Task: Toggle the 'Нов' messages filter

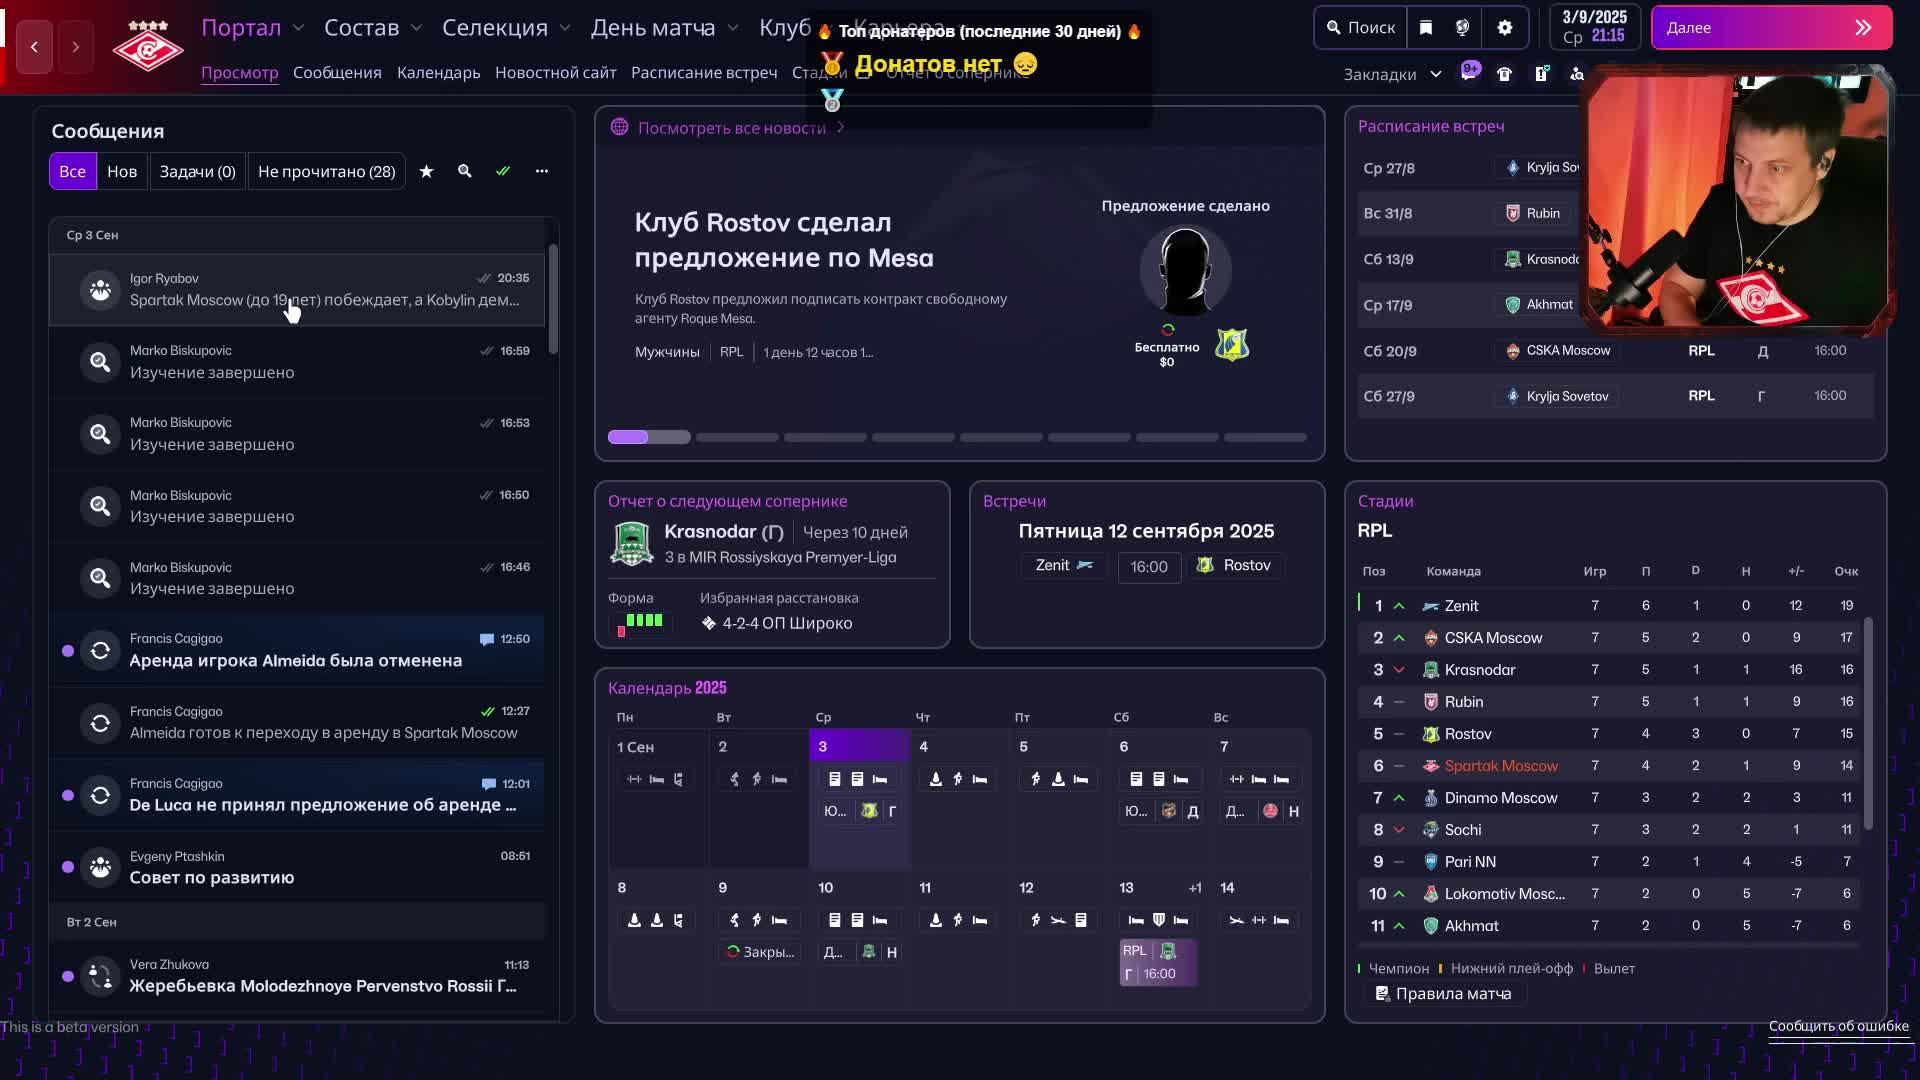Action: point(122,171)
